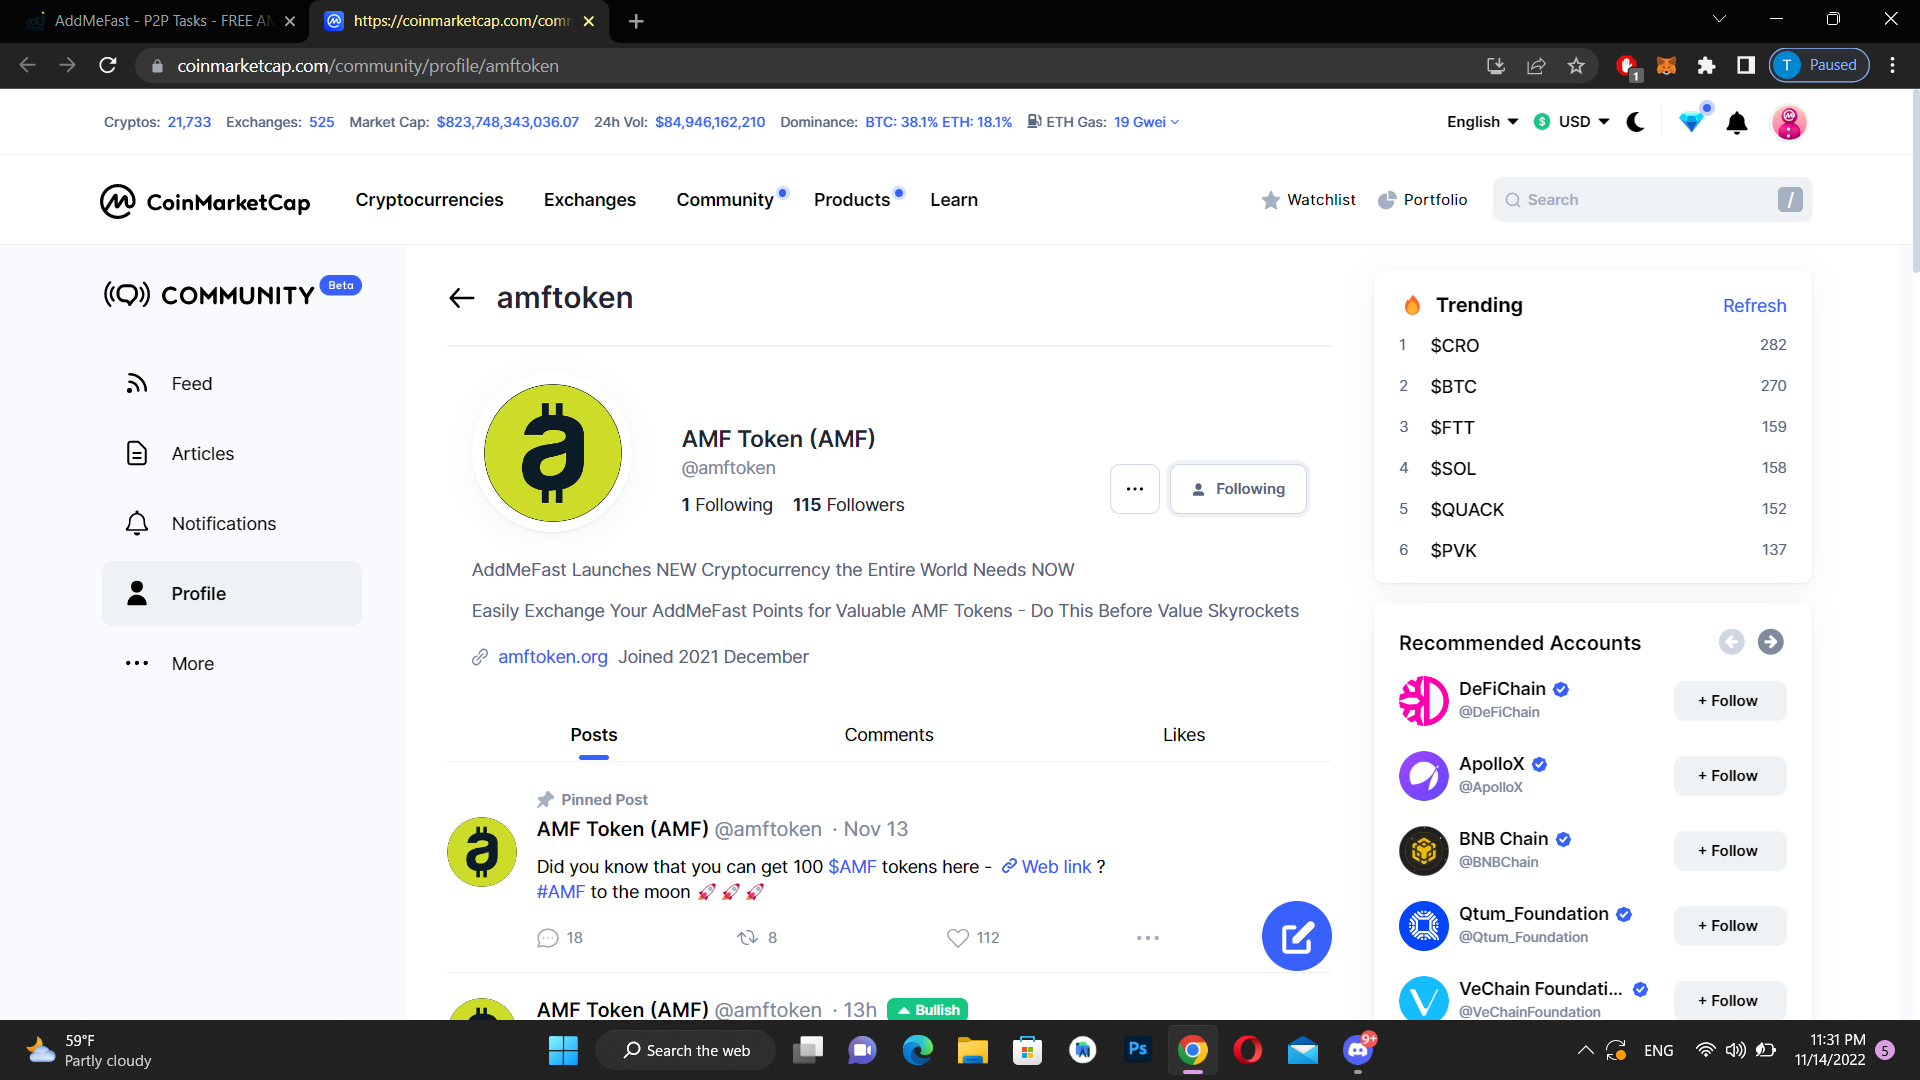Open the USD currency dropdown
Screen dimensions: 1920x1080
point(1572,122)
